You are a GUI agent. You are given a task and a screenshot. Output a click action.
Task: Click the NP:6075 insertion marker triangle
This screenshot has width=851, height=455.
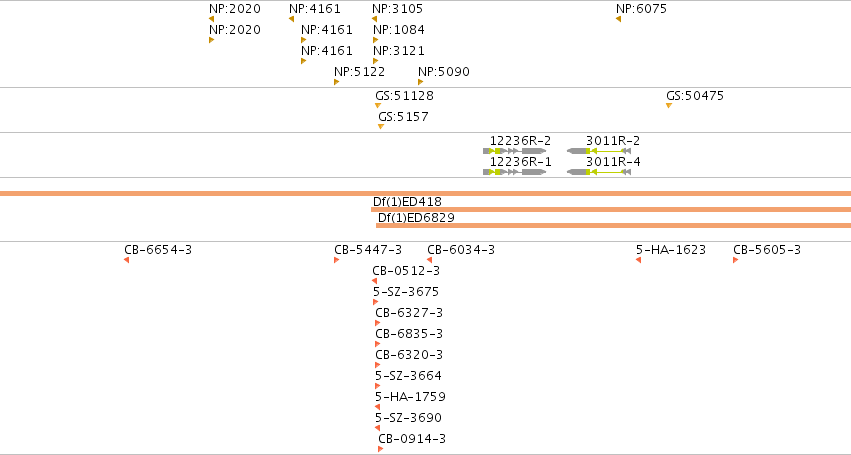[619, 19]
